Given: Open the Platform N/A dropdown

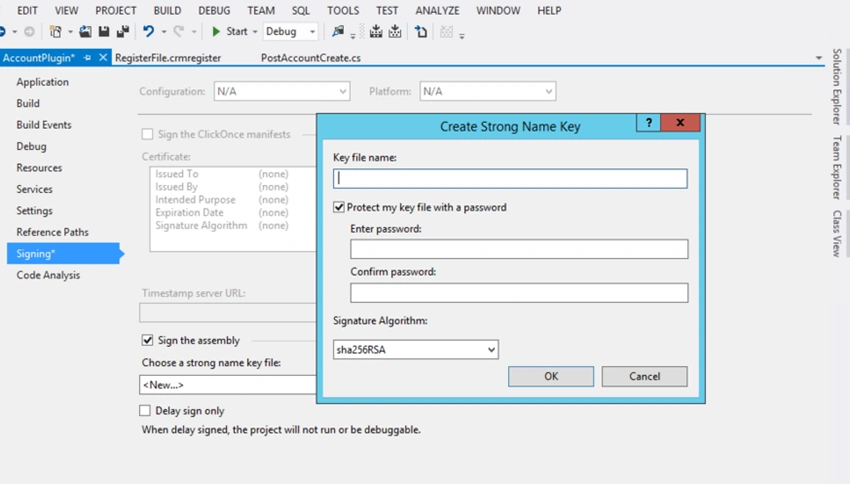Looking at the screenshot, I should coord(487,91).
